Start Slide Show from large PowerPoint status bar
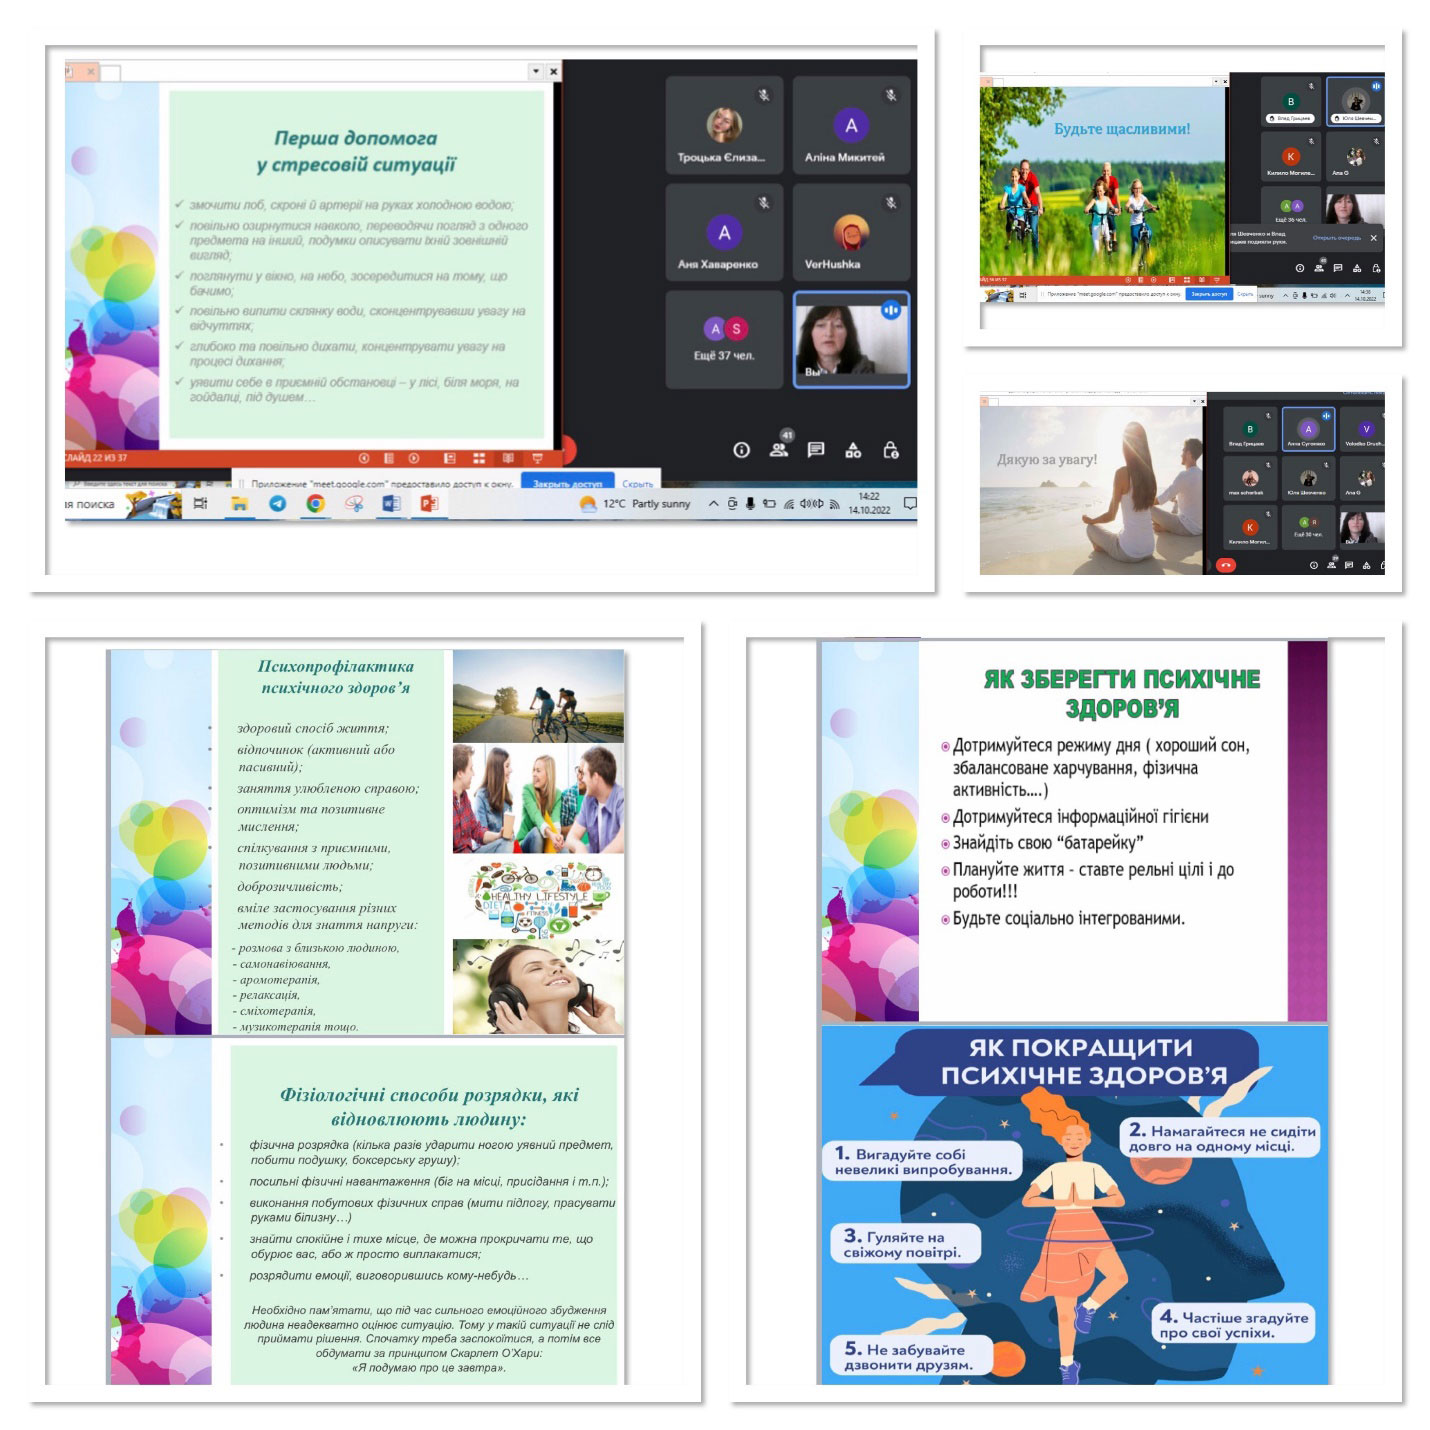 [x=537, y=458]
